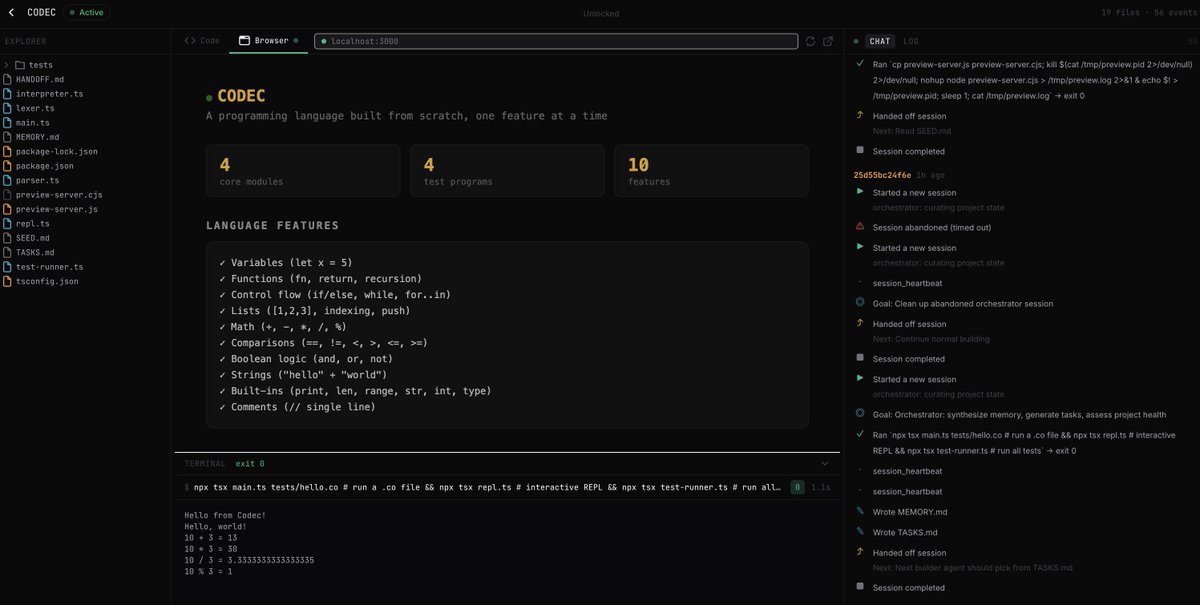This screenshot has height=605, width=1200.
Task: Click the session ID 25d55bc24f6e
Action: pyautogui.click(x=882, y=174)
